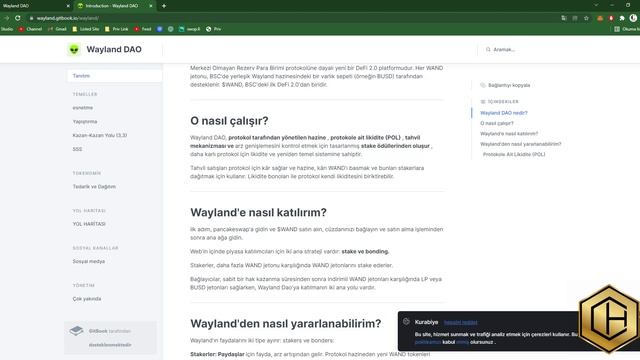Click the blue round bookmark icon
This screenshot has height=360, width=640.
pos(160,29)
